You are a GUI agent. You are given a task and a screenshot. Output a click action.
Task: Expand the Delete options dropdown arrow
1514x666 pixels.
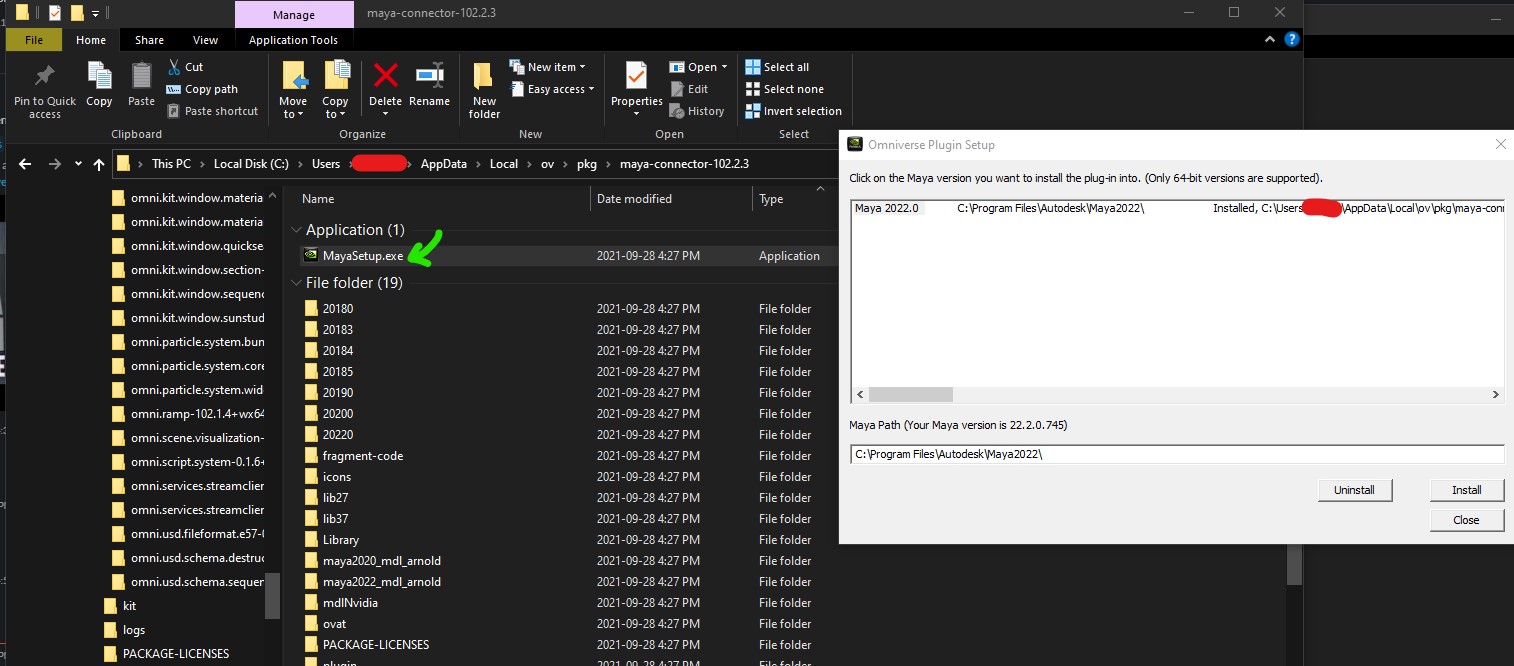[386, 114]
